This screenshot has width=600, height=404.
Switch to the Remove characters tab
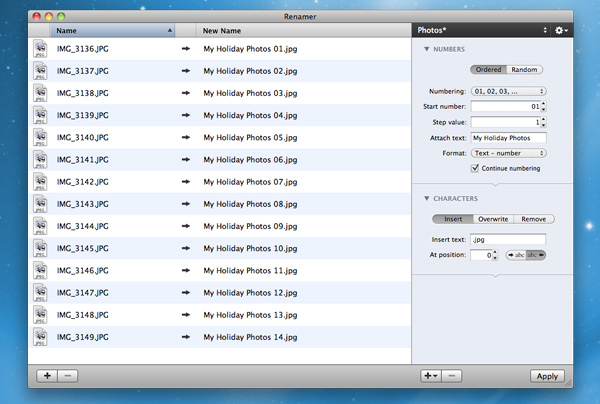click(535, 219)
